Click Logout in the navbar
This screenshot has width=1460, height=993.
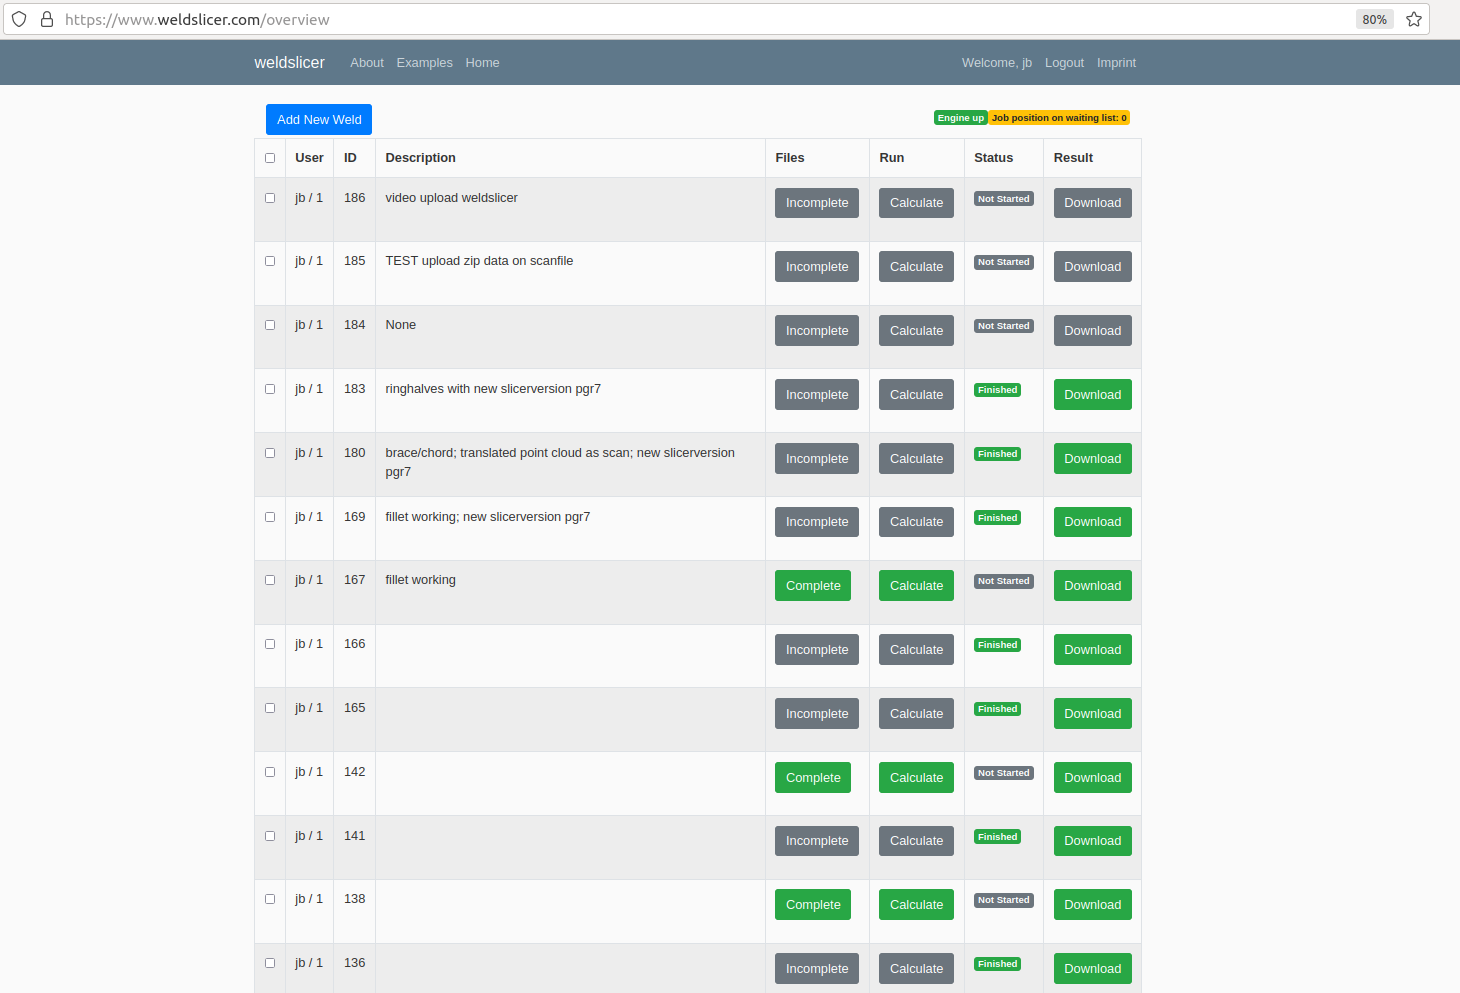[x=1064, y=62]
